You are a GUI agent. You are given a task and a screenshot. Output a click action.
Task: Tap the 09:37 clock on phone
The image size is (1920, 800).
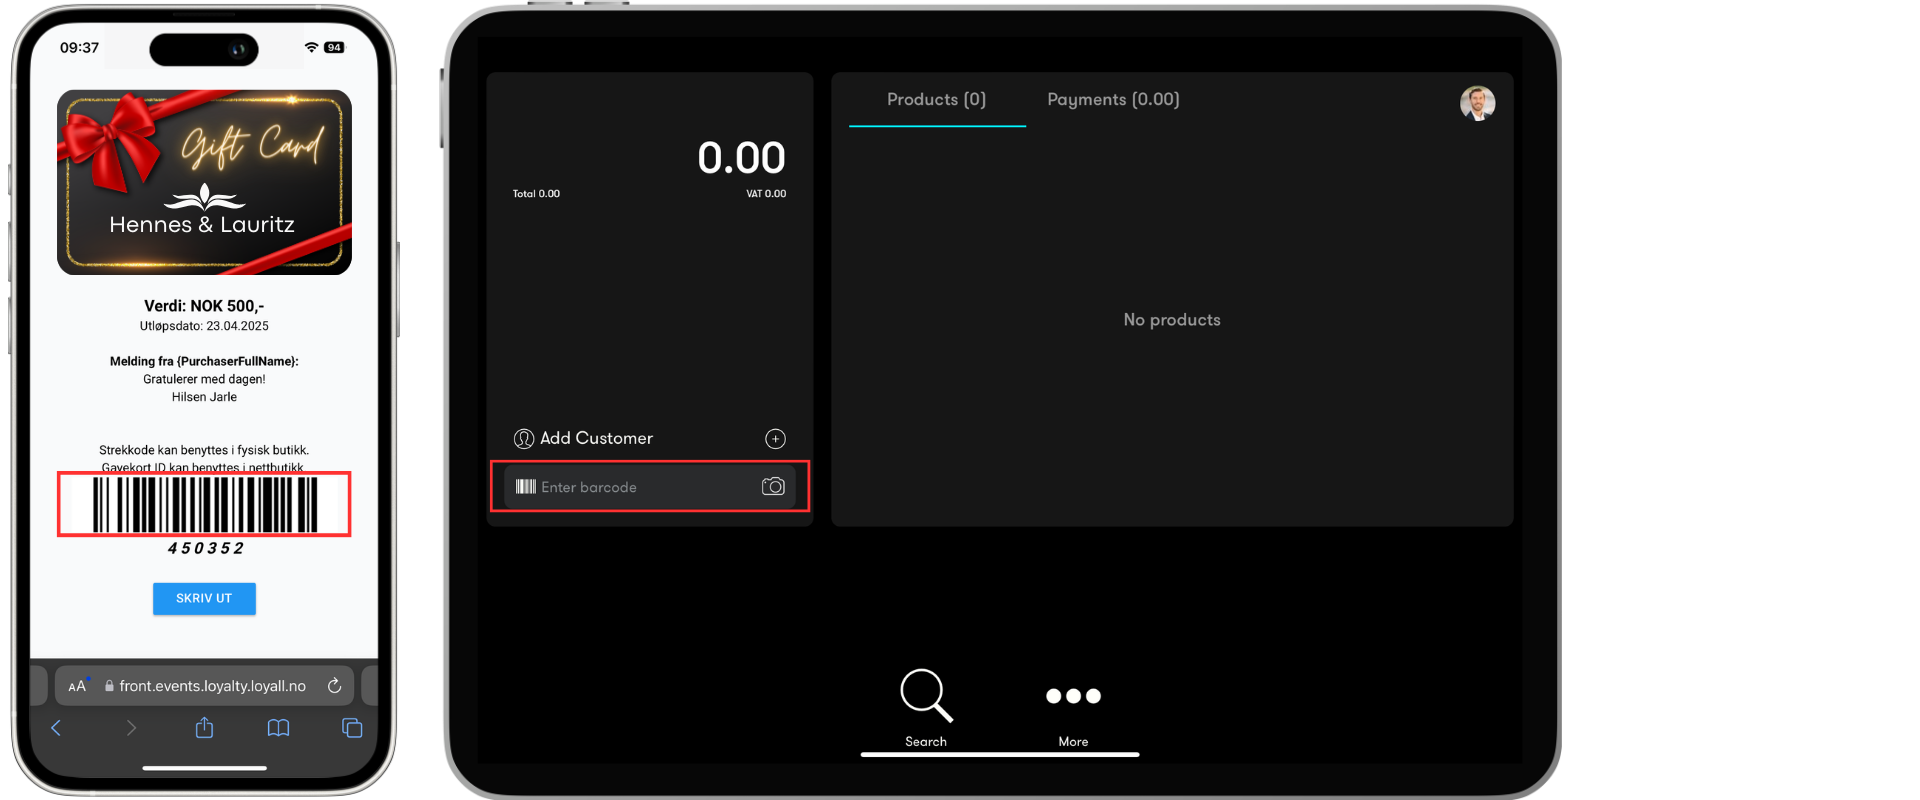(x=79, y=47)
